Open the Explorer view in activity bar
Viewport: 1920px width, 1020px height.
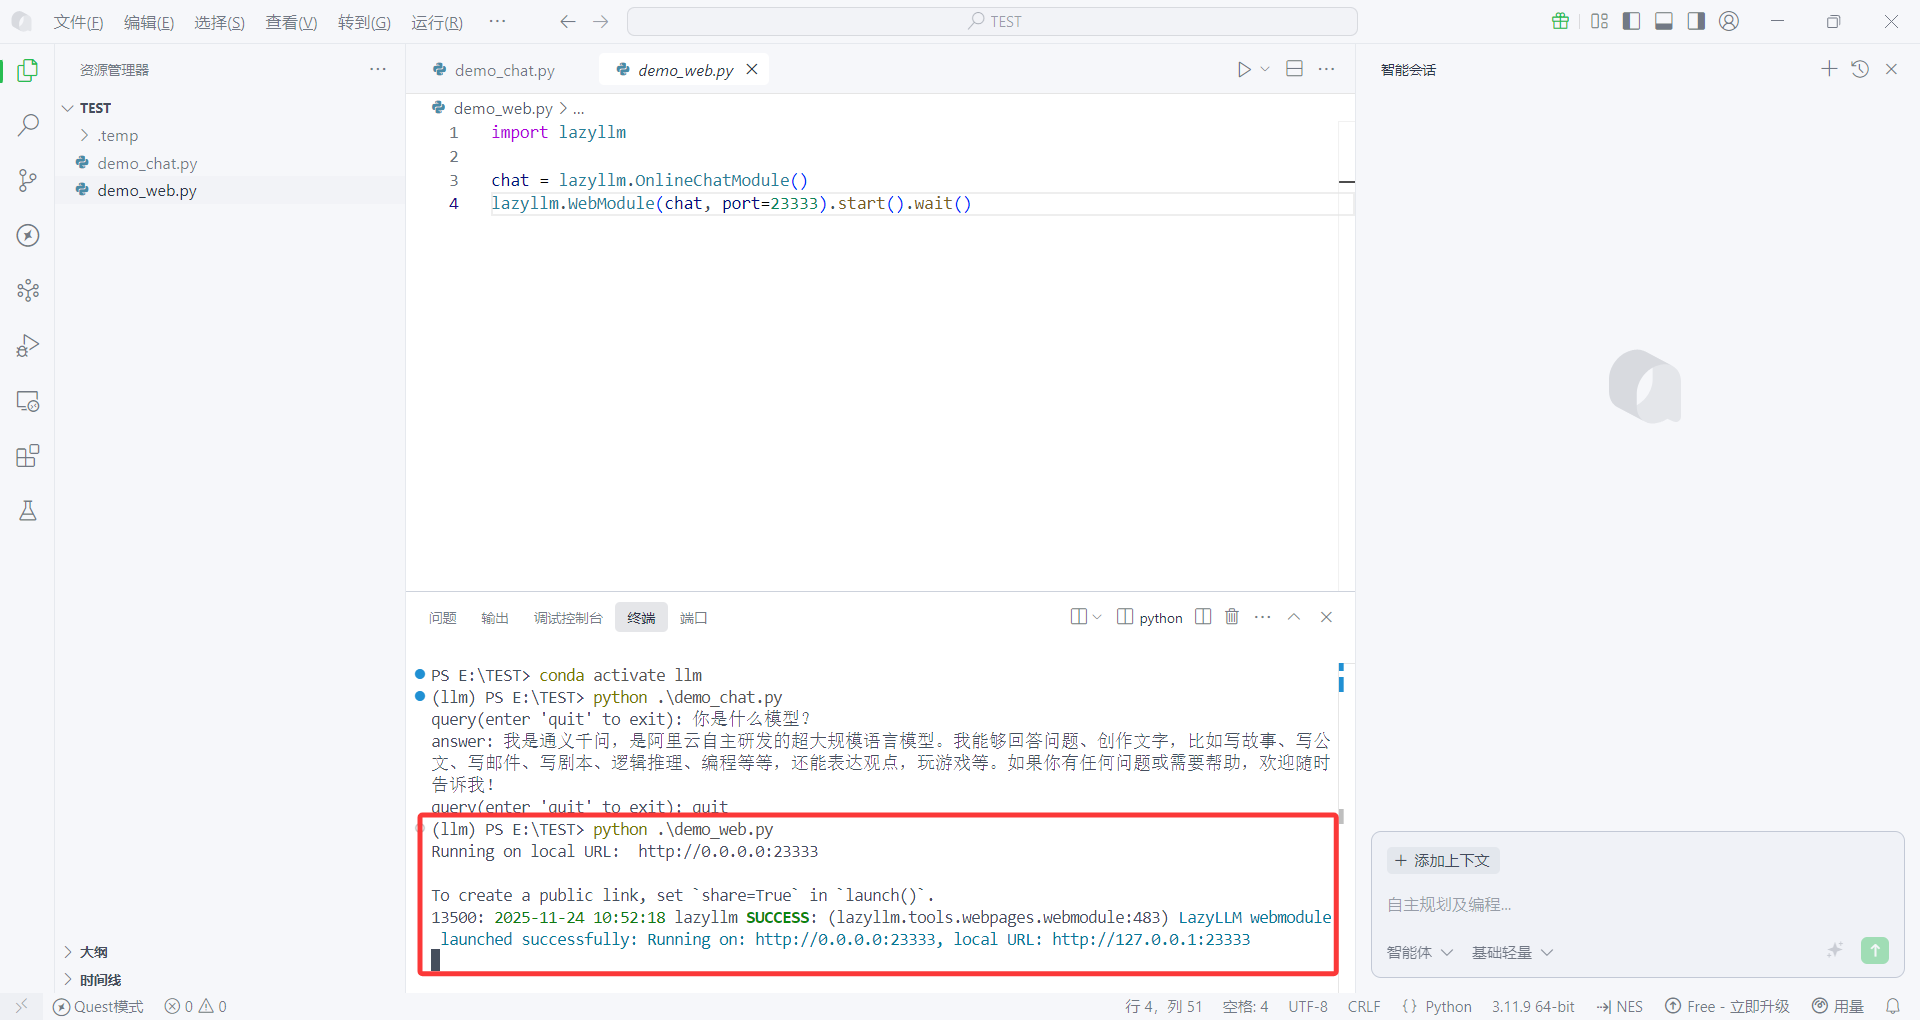coord(28,70)
